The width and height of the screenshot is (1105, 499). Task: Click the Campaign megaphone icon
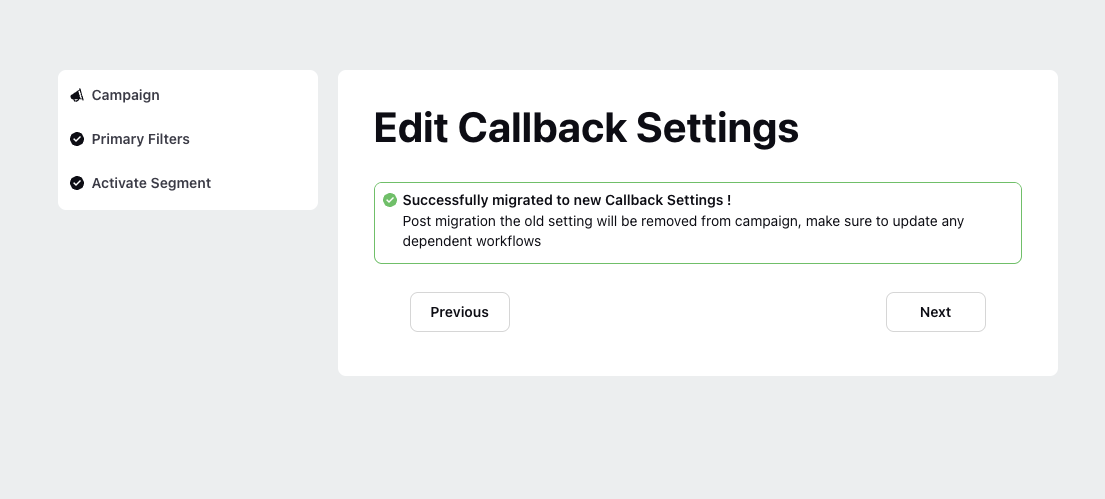tap(77, 95)
